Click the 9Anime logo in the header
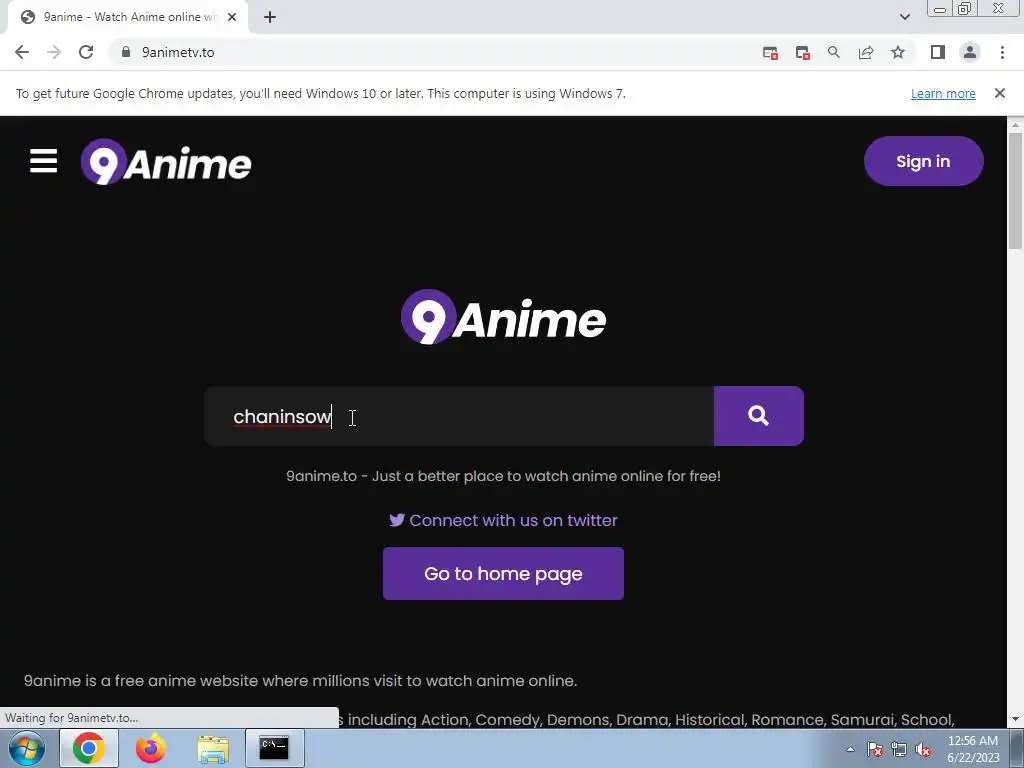 click(x=166, y=161)
